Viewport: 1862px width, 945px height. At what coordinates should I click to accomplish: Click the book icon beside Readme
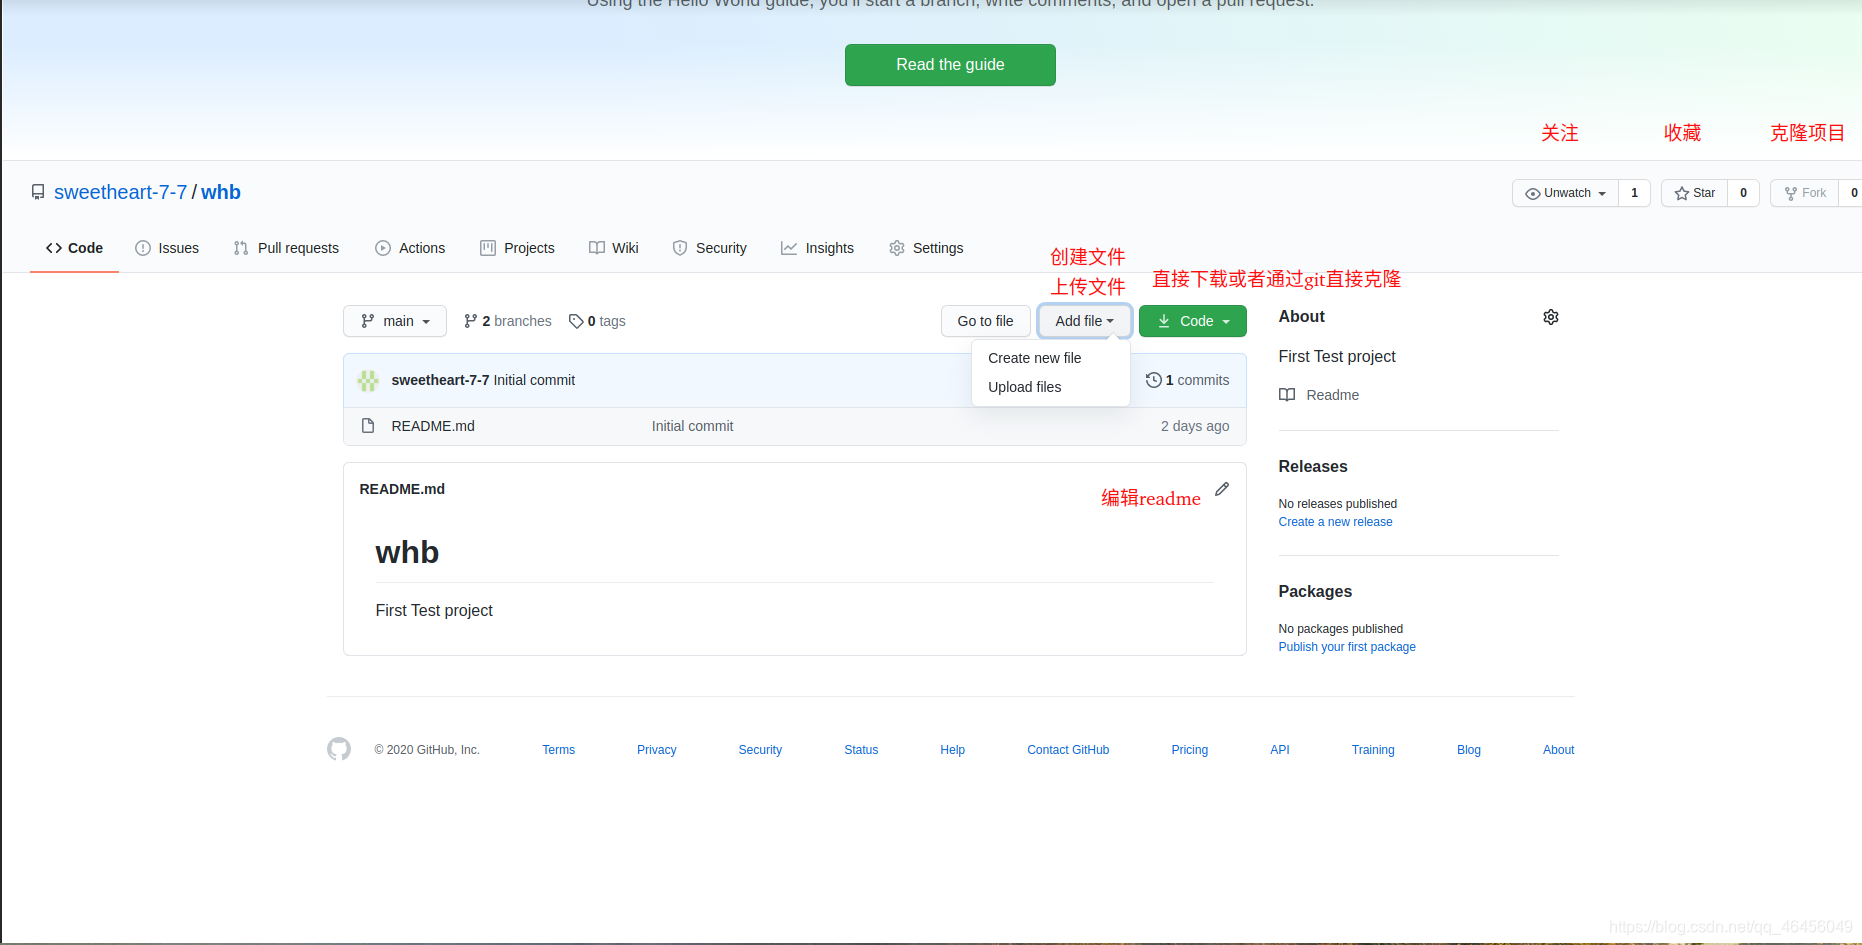pos(1287,395)
